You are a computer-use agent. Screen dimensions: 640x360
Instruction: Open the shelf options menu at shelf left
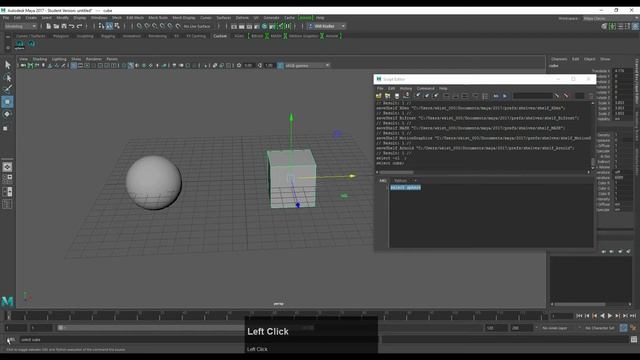[x=8, y=47]
